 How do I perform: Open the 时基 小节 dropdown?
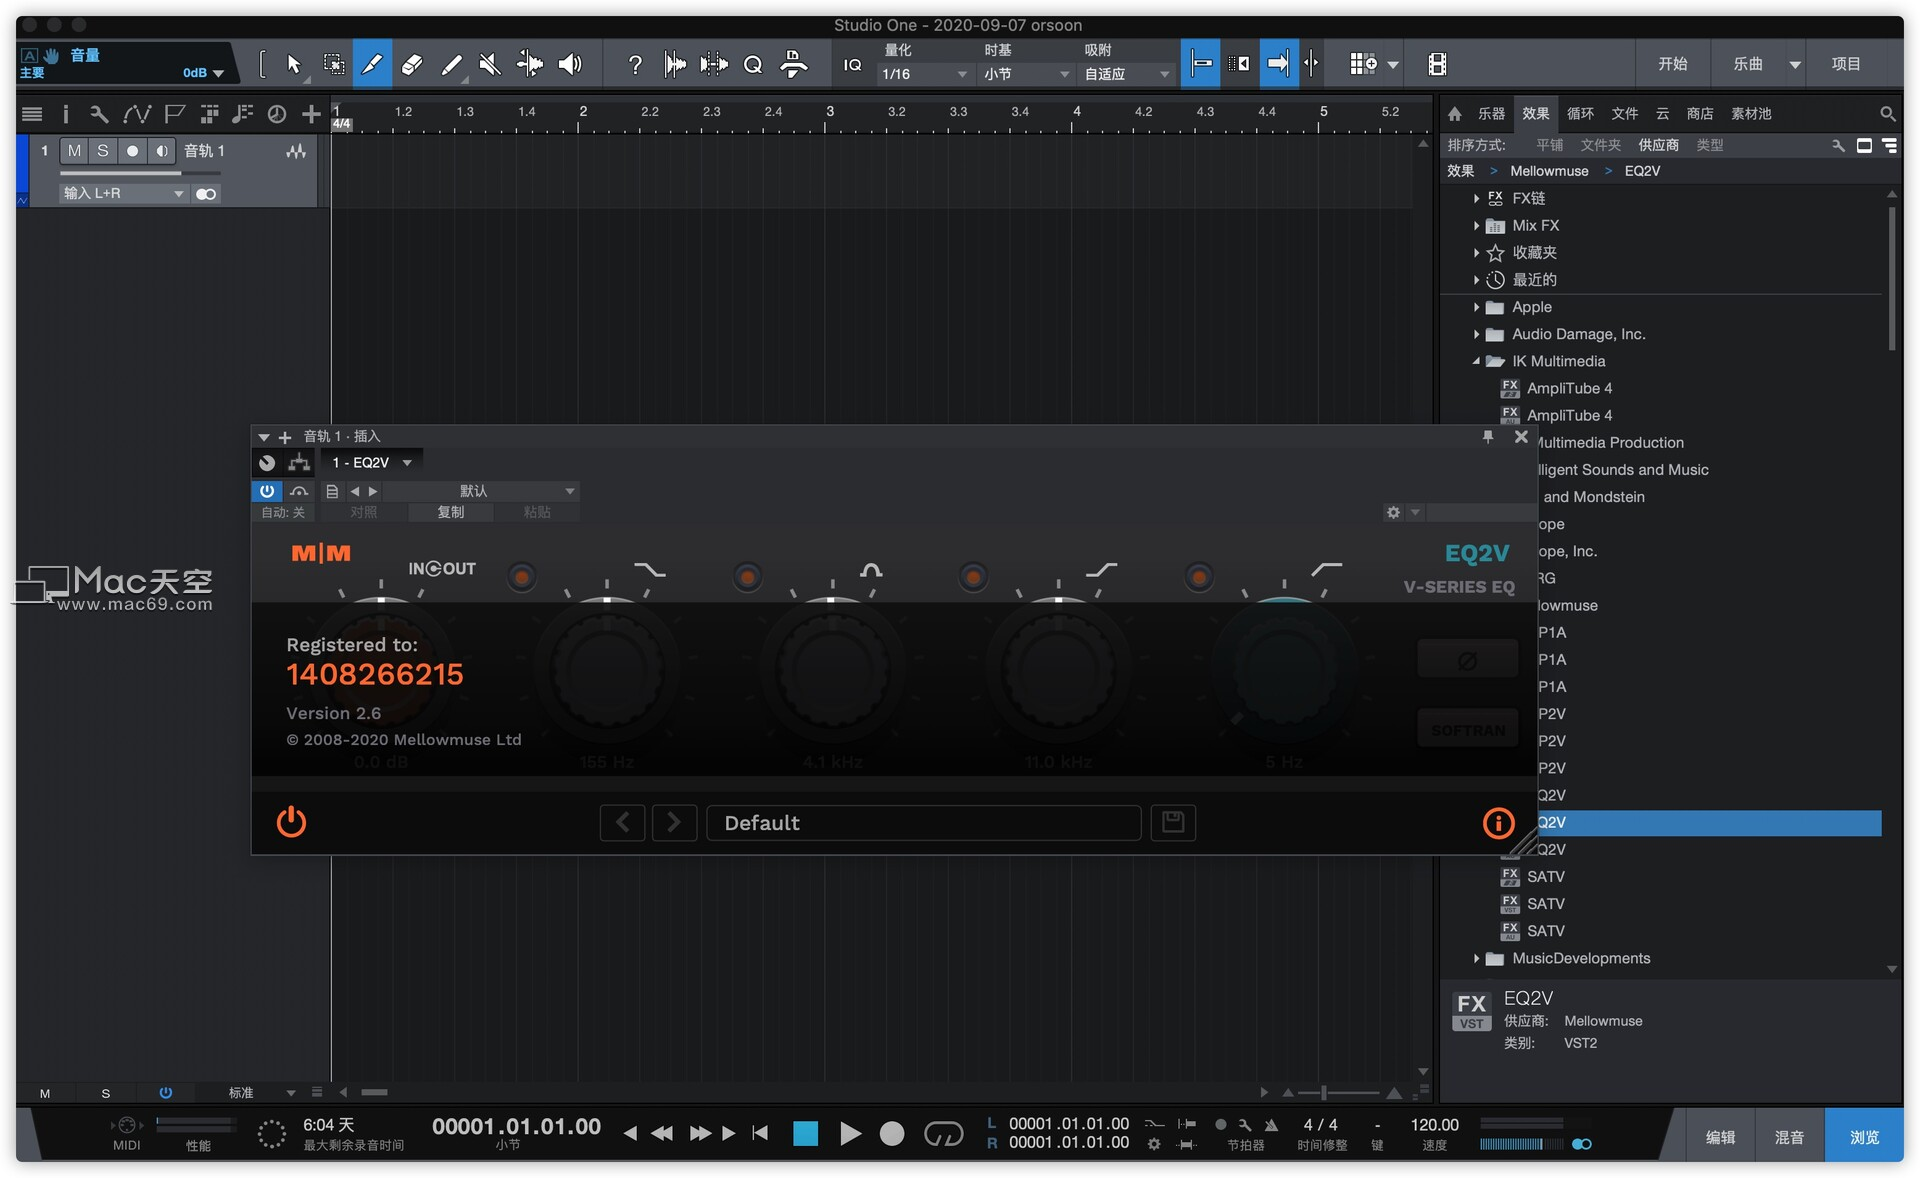1026,74
